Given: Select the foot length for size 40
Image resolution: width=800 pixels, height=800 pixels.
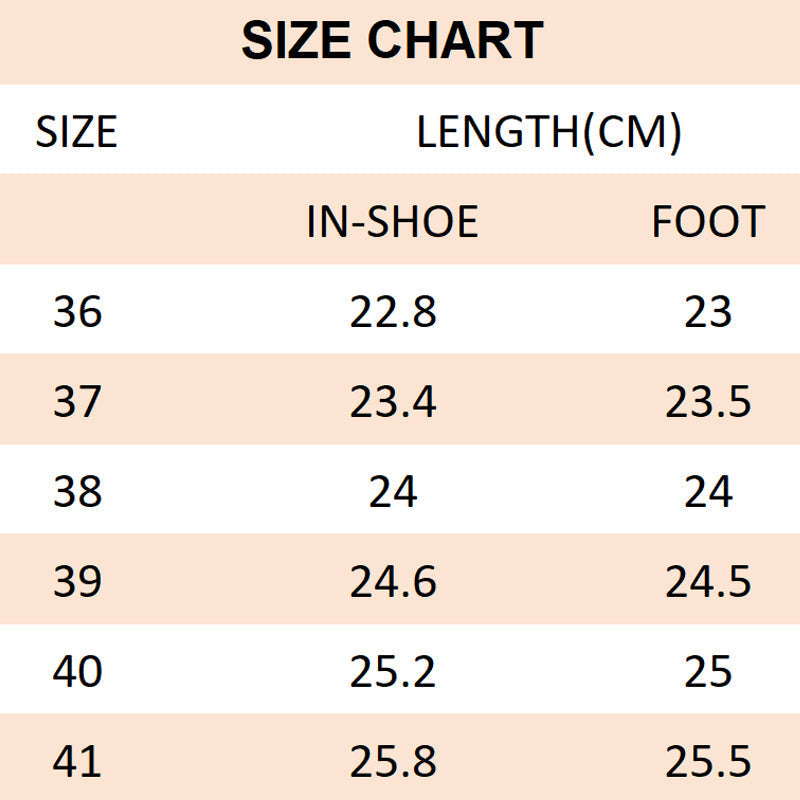Looking at the screenshot, I should coord(708,672).
